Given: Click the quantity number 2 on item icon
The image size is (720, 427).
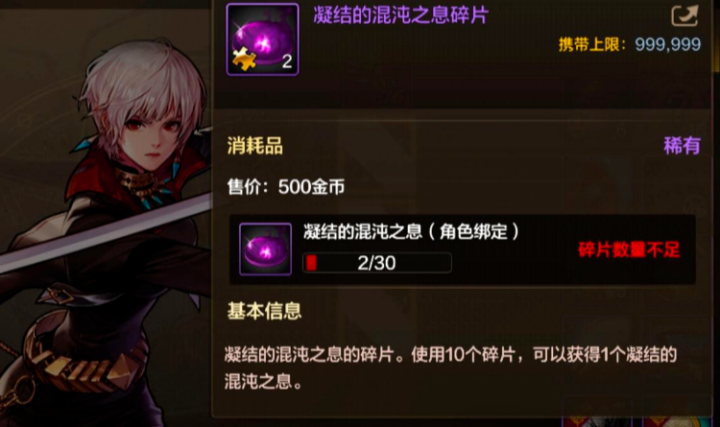Looking at the screenshot, I should [287, 61].
